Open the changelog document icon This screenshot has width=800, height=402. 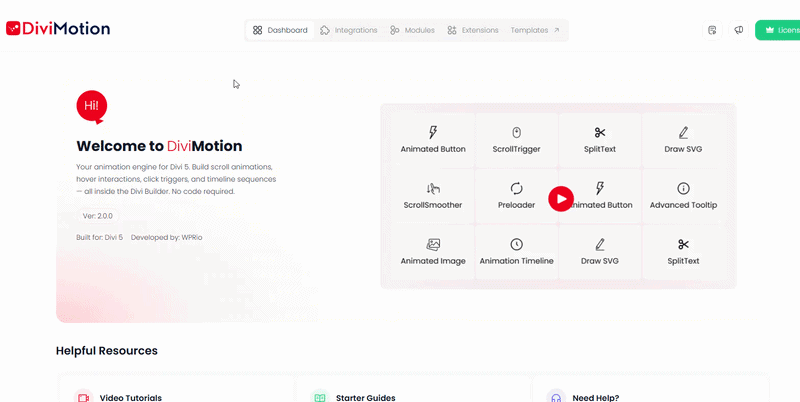[x=712, y=30]
